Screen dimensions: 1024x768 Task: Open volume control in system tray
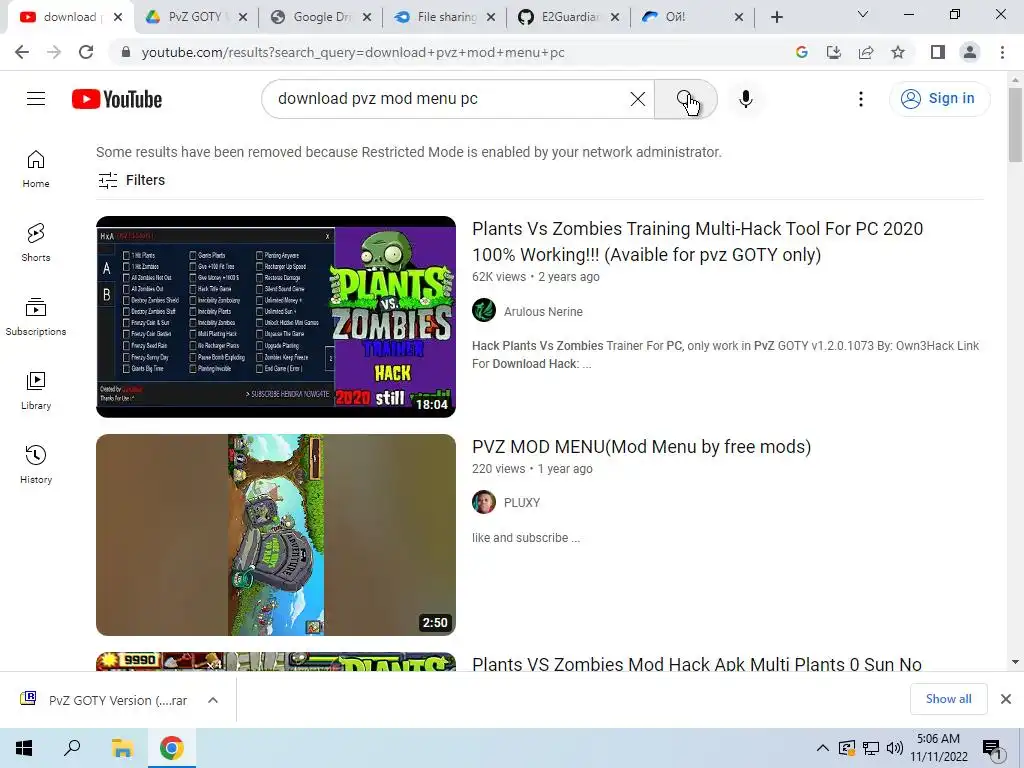point(894,748)
